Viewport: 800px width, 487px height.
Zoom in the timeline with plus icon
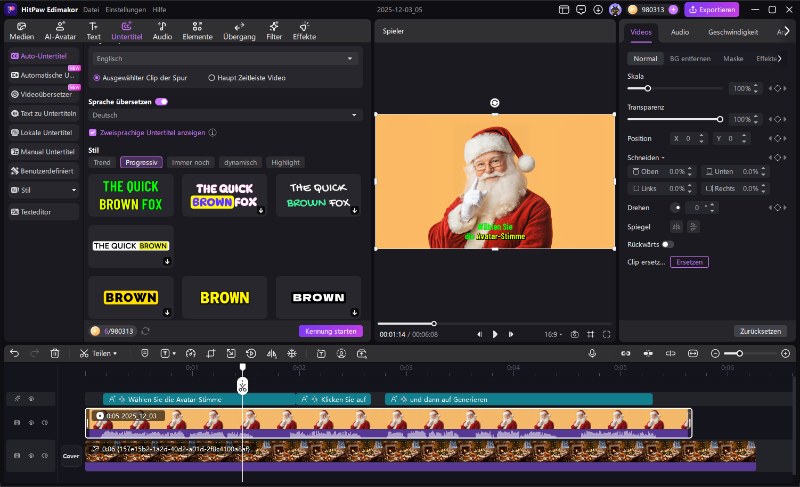click(x=786, y=353)
